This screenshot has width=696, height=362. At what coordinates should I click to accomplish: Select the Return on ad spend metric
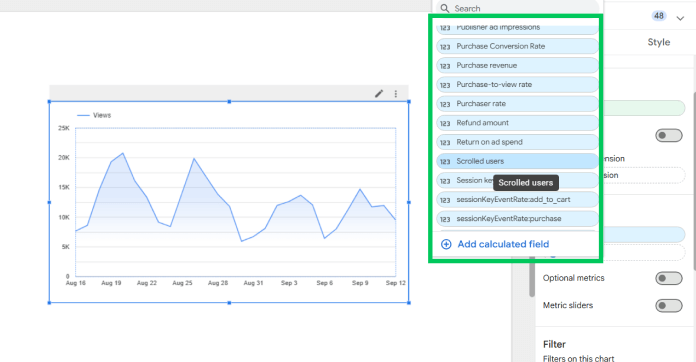coord(517,142)
